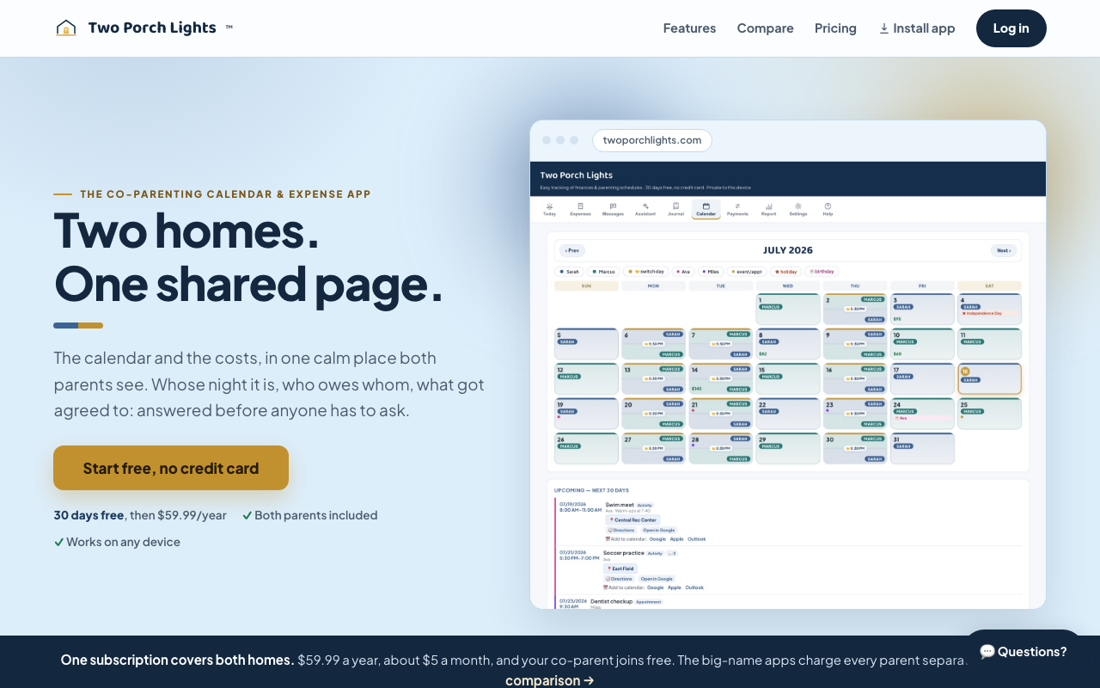Toggle the switch day legend chip
Screen dimensions: 1100x688
point(645,271)
